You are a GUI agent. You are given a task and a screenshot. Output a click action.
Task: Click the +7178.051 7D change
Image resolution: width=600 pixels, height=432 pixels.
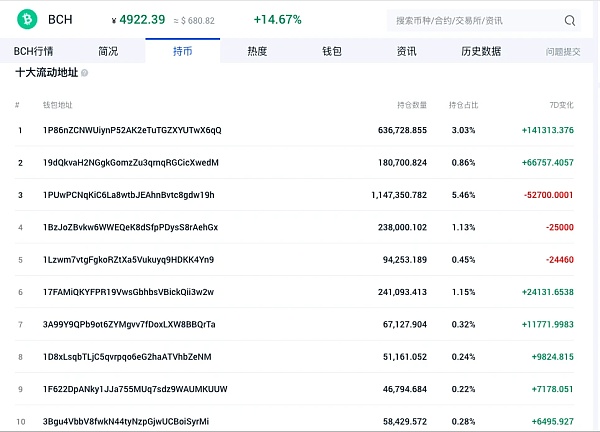pos(553,389)
